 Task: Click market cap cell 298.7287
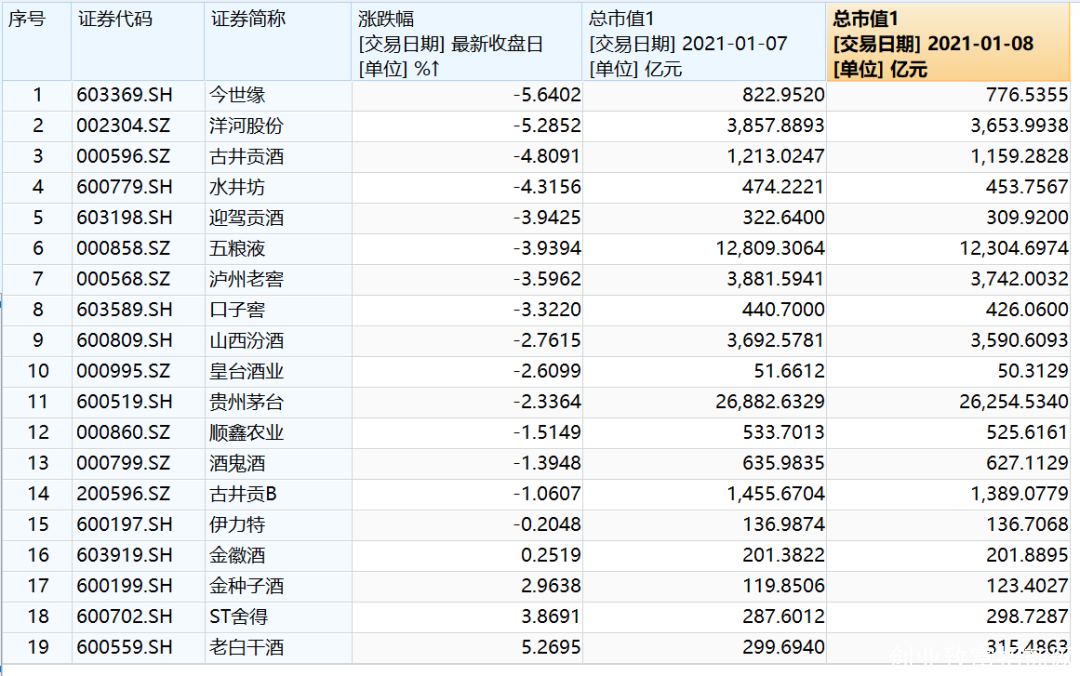[1027, 616]
